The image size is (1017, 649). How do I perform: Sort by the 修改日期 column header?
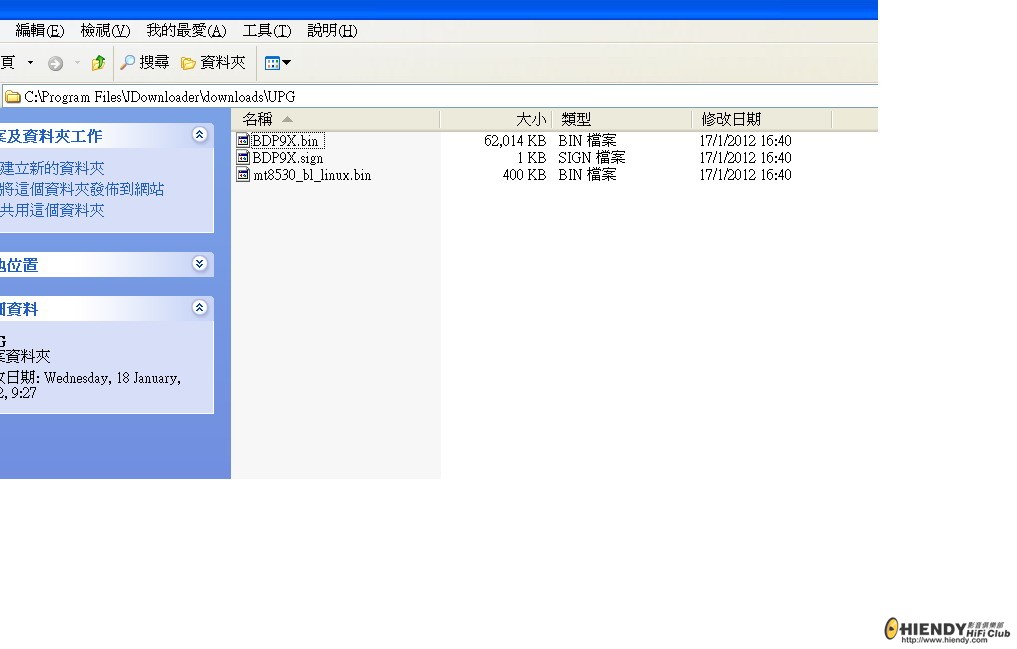[x=761, y=119]
